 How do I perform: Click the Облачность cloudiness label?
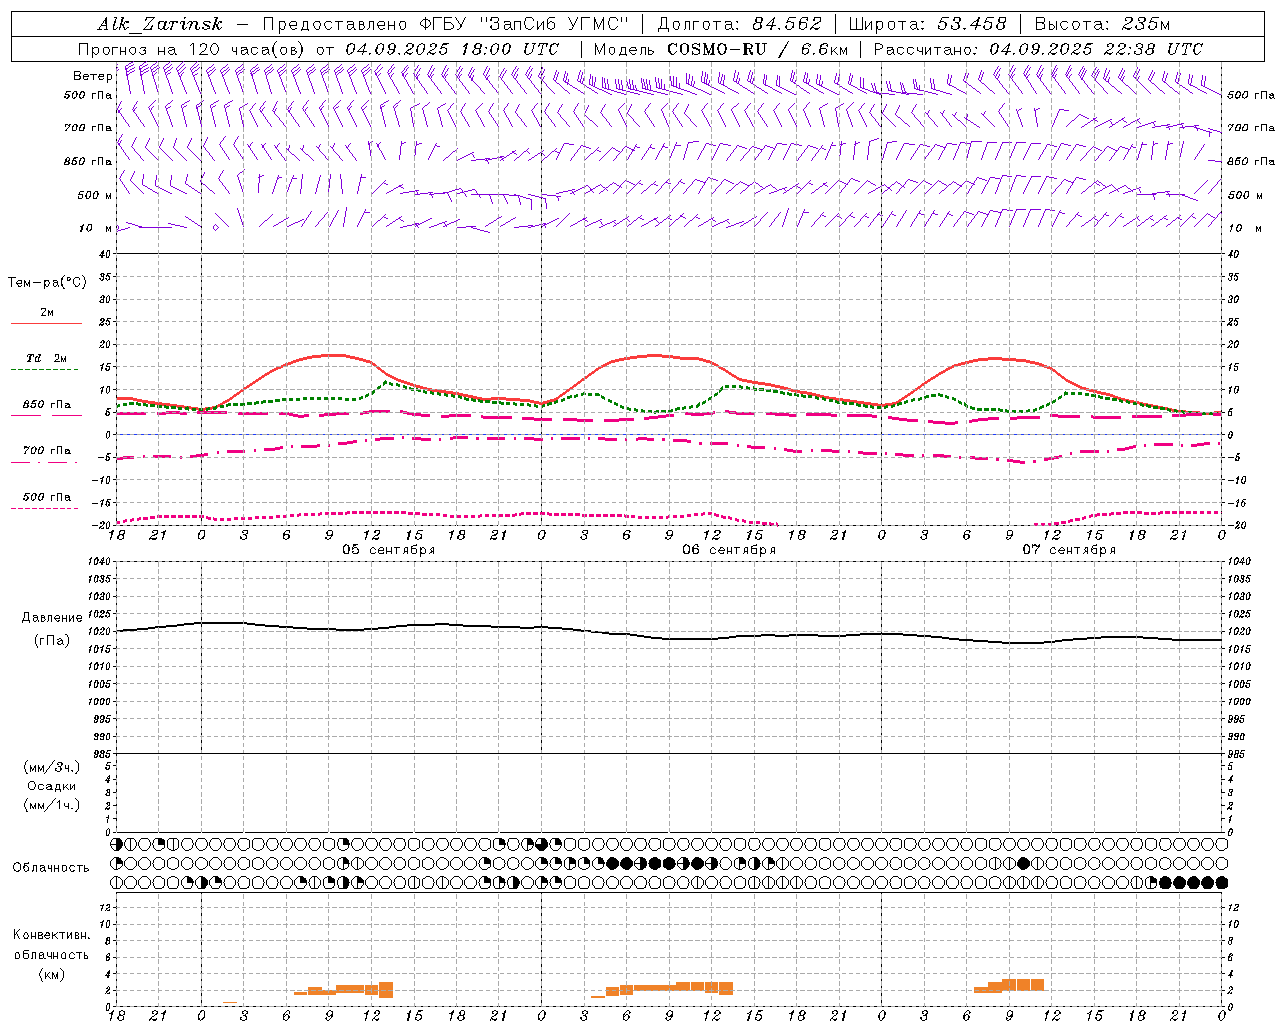click(x=51, y=868)
